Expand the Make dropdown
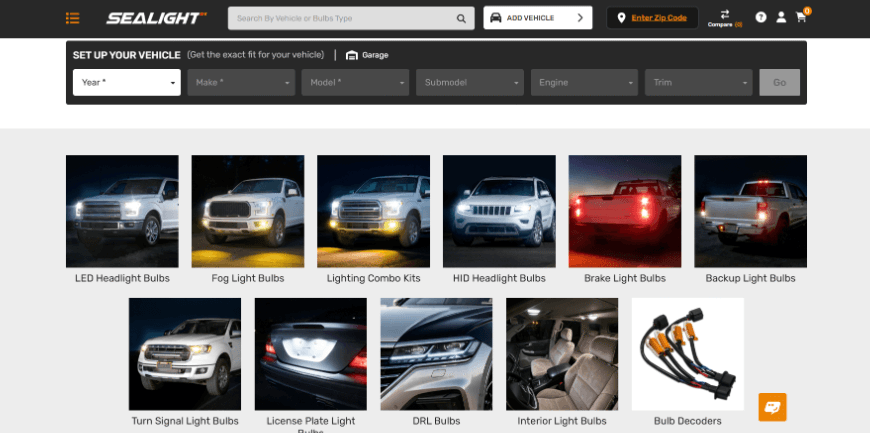 click(241, 82)
